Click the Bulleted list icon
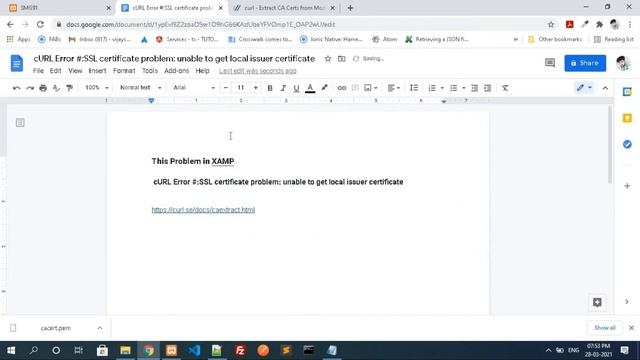Viewport: 640px width, 360px height. (x=453, y=88)
